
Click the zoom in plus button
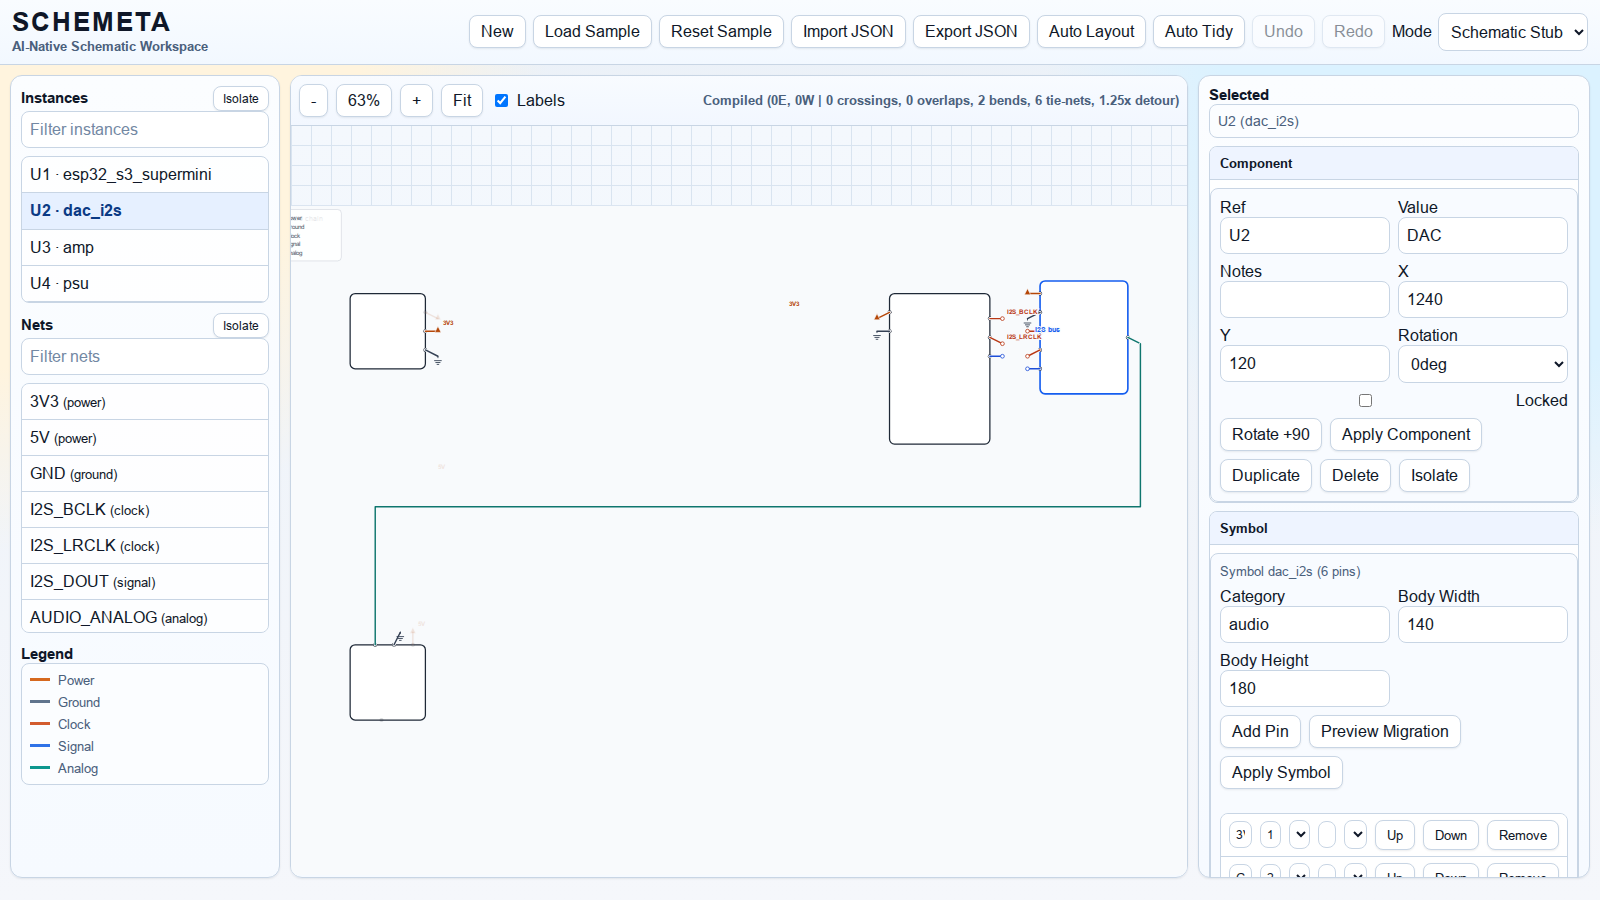[x=416, y=101]
